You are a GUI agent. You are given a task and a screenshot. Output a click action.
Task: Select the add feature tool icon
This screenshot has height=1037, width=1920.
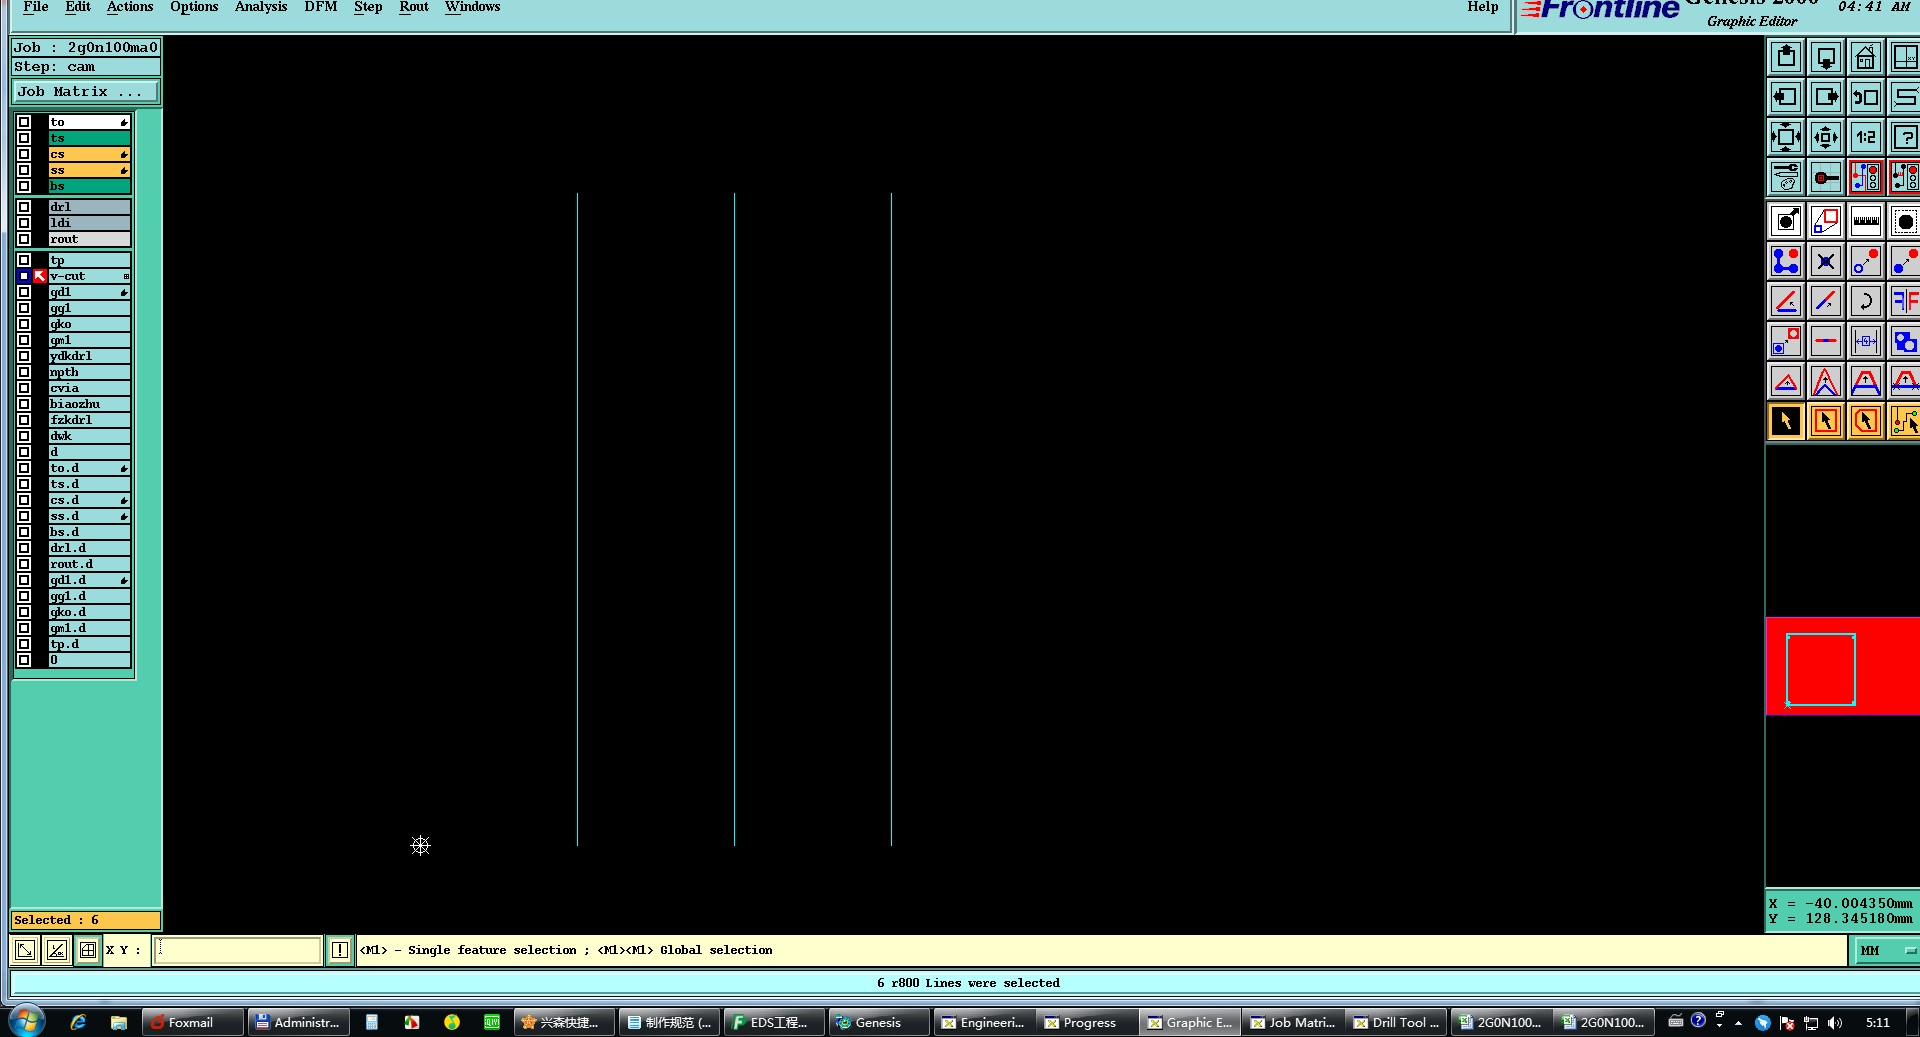tap(1786, 222)
